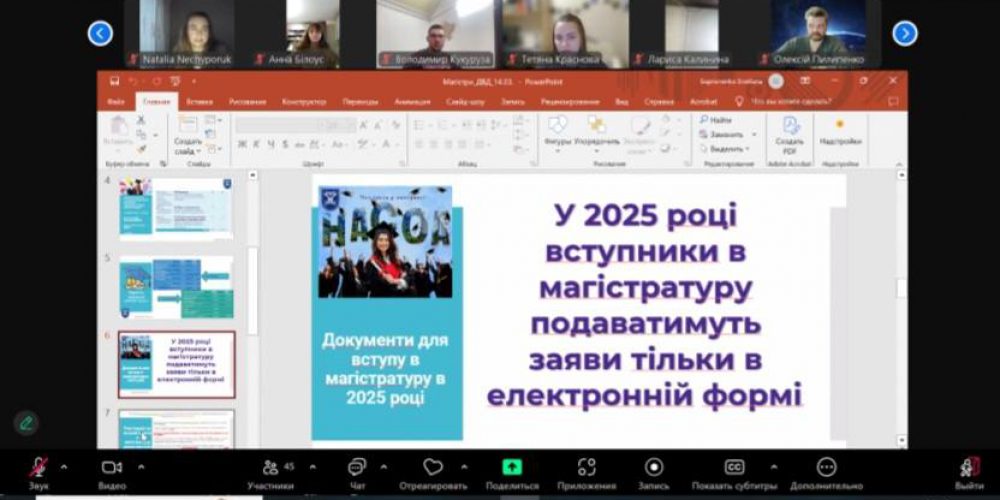Expand the arrow next to Участники
Screen dimensions: 1000x500
pyautogui.click(x=311, y=466)
